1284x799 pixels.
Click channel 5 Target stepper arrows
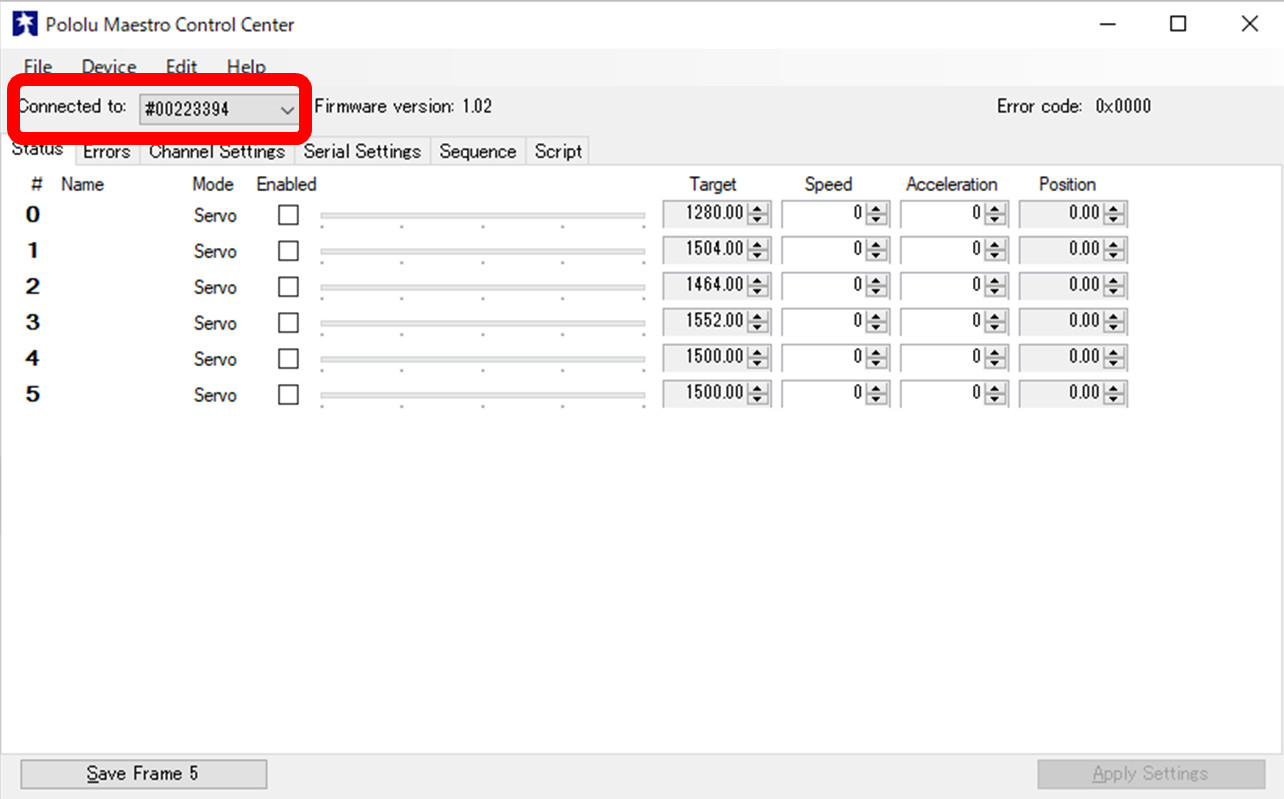[x=758, y=393]
